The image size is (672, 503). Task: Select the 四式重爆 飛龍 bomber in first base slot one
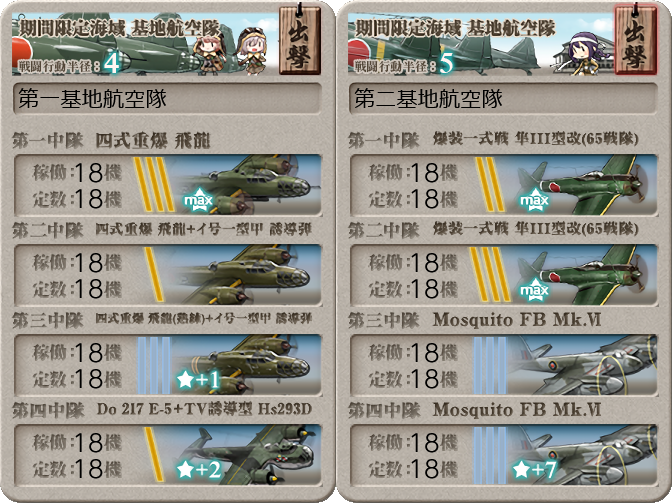tap(168, 185)
